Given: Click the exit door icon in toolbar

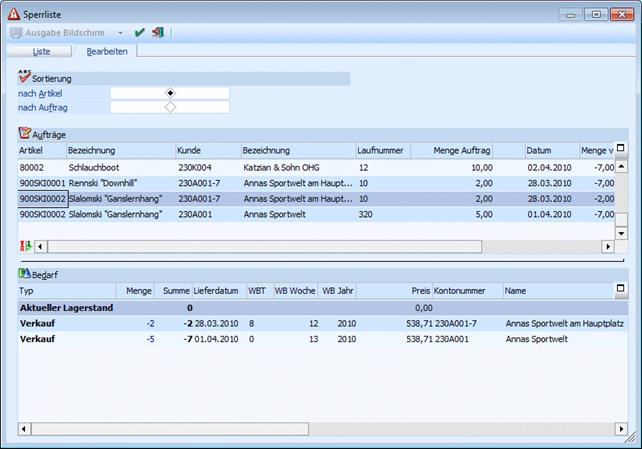Looking at the screenshot, I should tap(157, 32).
